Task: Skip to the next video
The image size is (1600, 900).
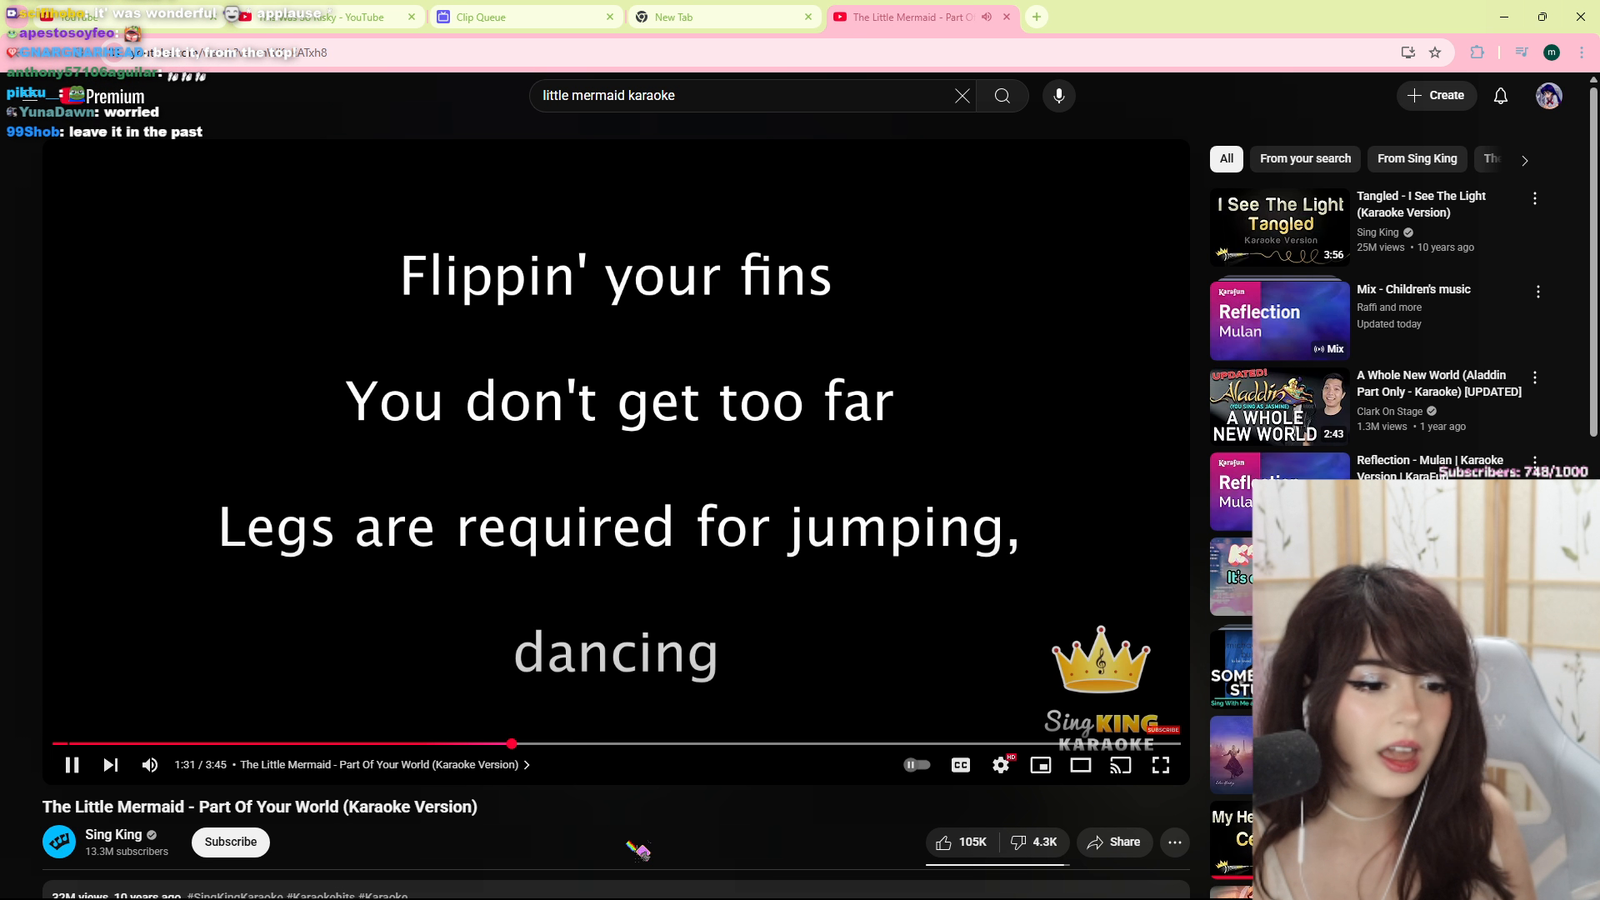Action: 110,765
